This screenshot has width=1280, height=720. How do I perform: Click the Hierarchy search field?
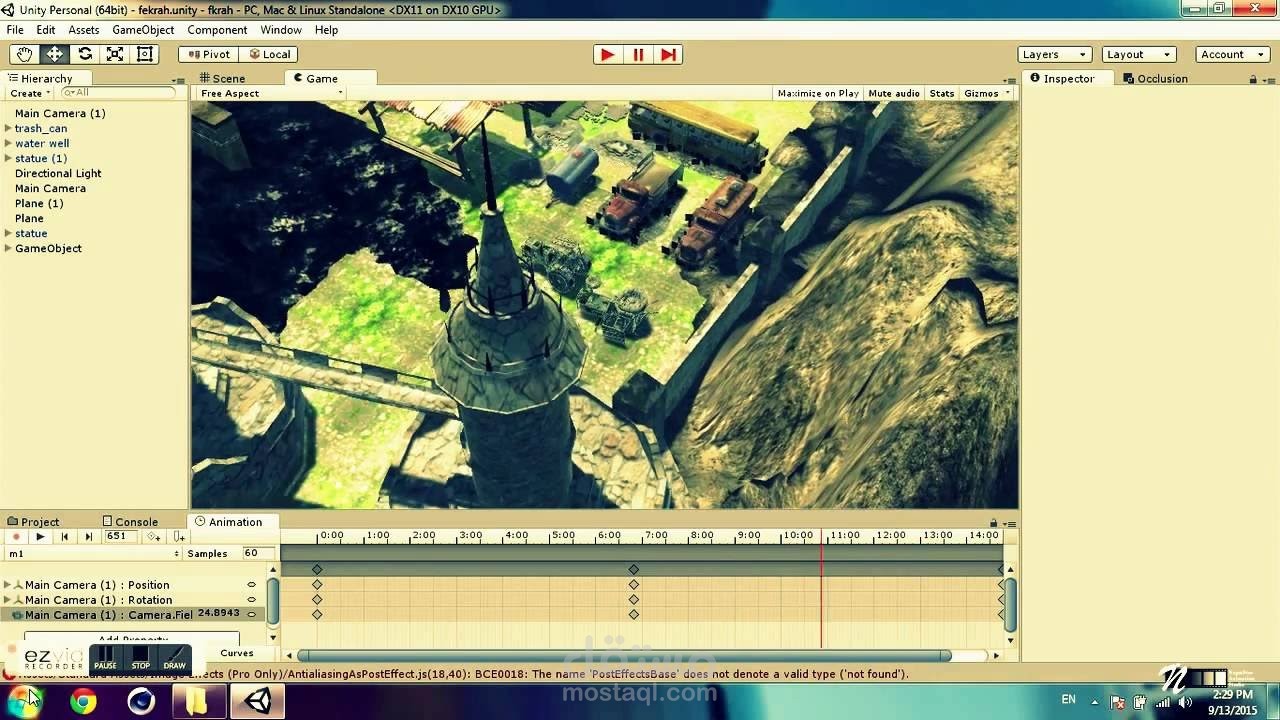[118, 93]
